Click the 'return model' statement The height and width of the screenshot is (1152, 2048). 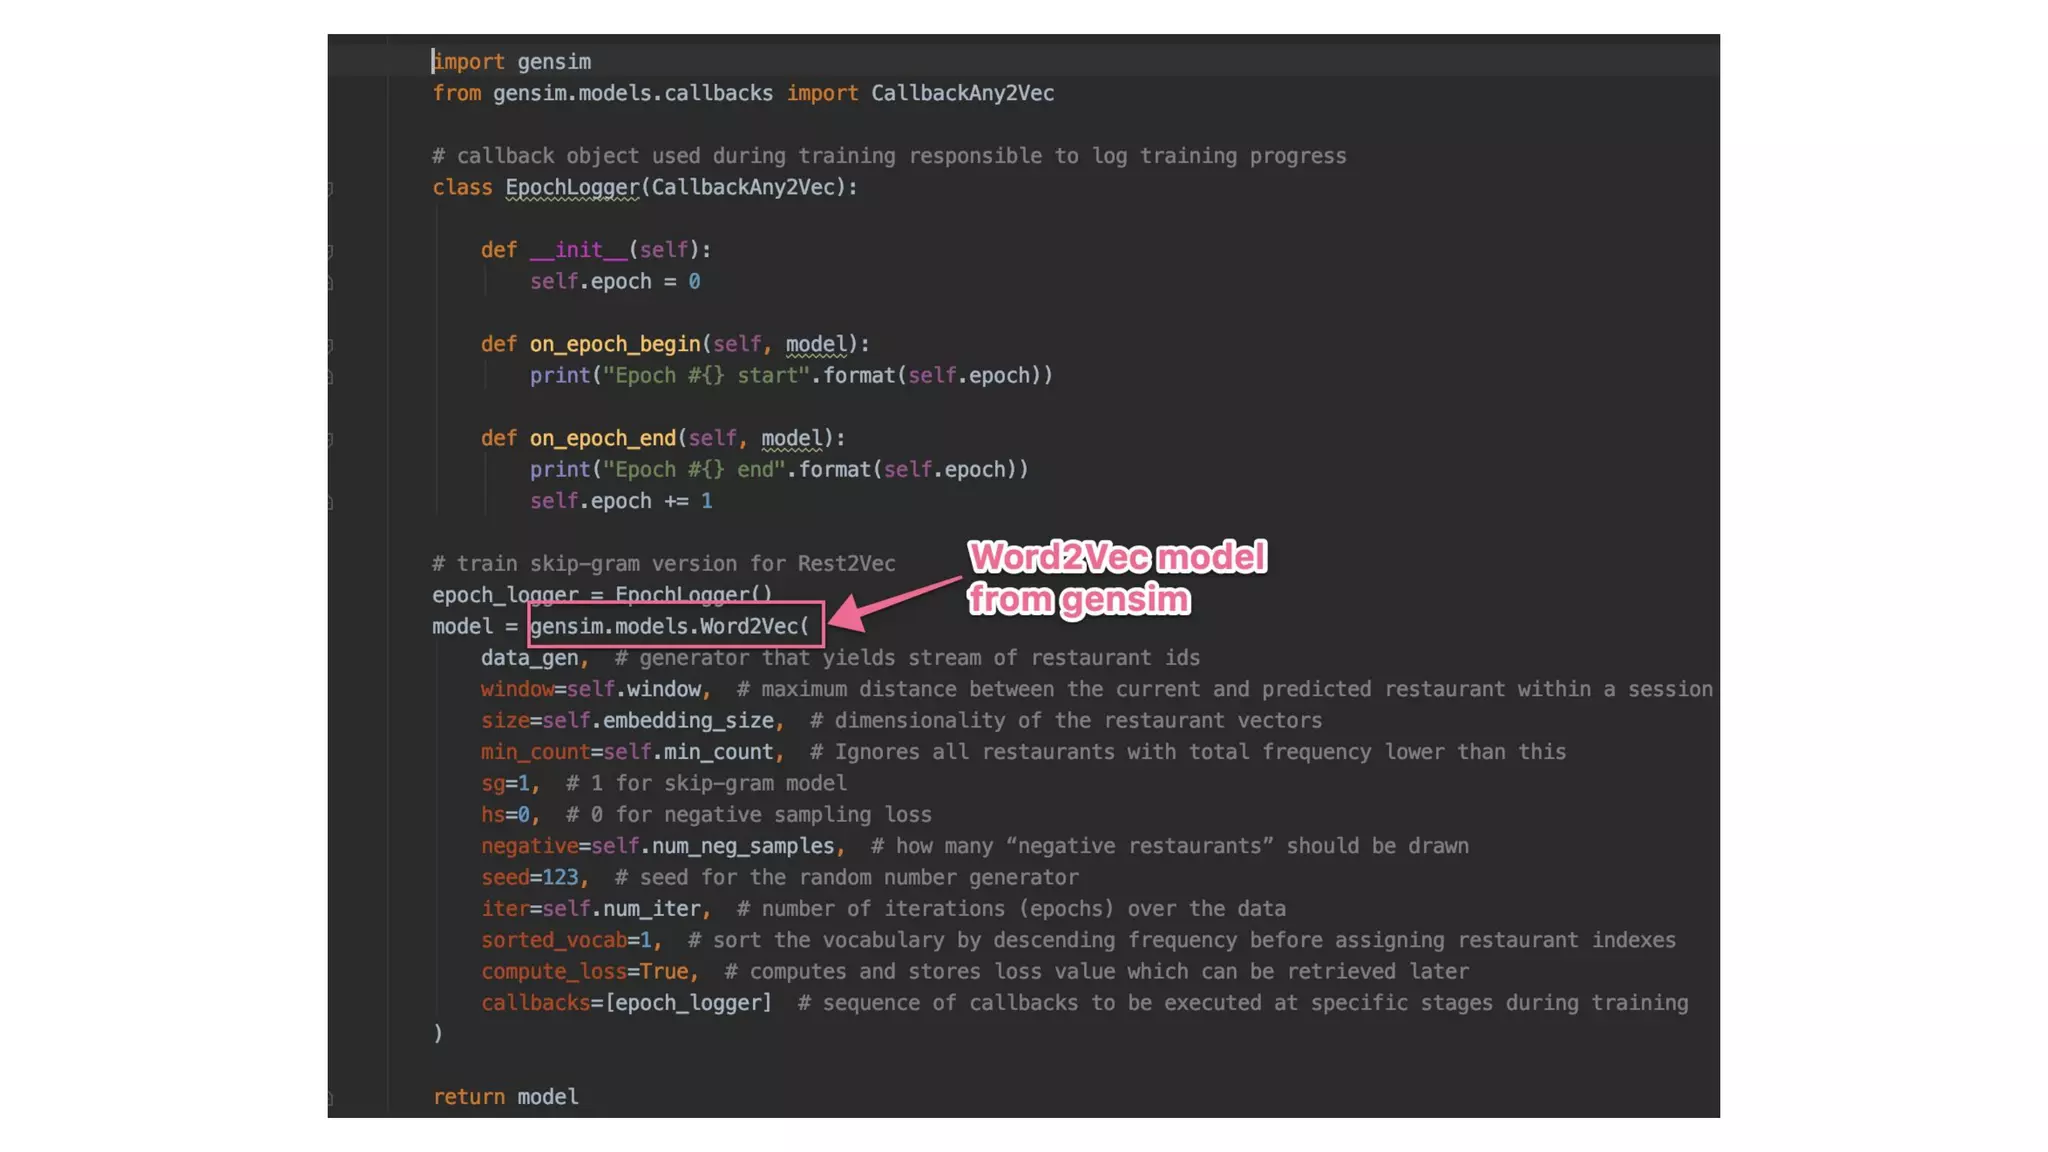tap(506, 1097)
